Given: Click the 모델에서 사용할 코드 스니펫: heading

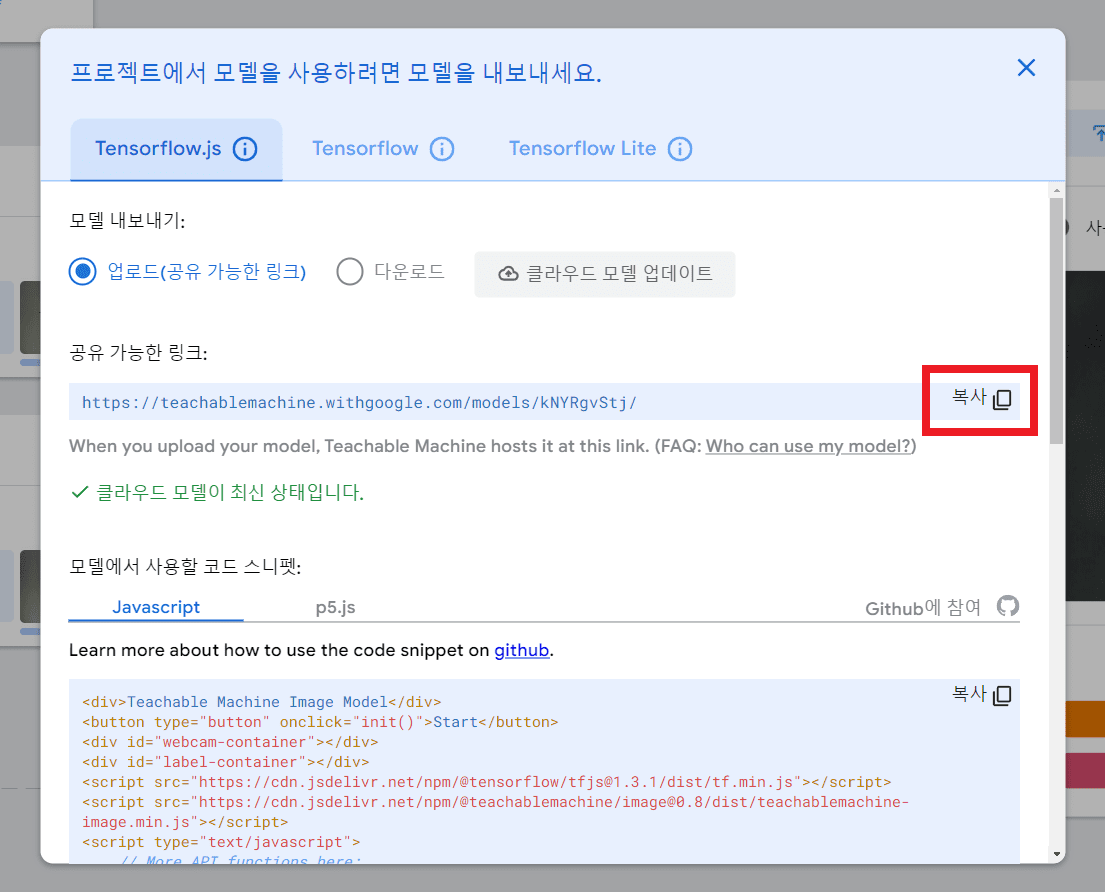Looking at the screenshot, I should pyautogui.click(x=185, y=566).
